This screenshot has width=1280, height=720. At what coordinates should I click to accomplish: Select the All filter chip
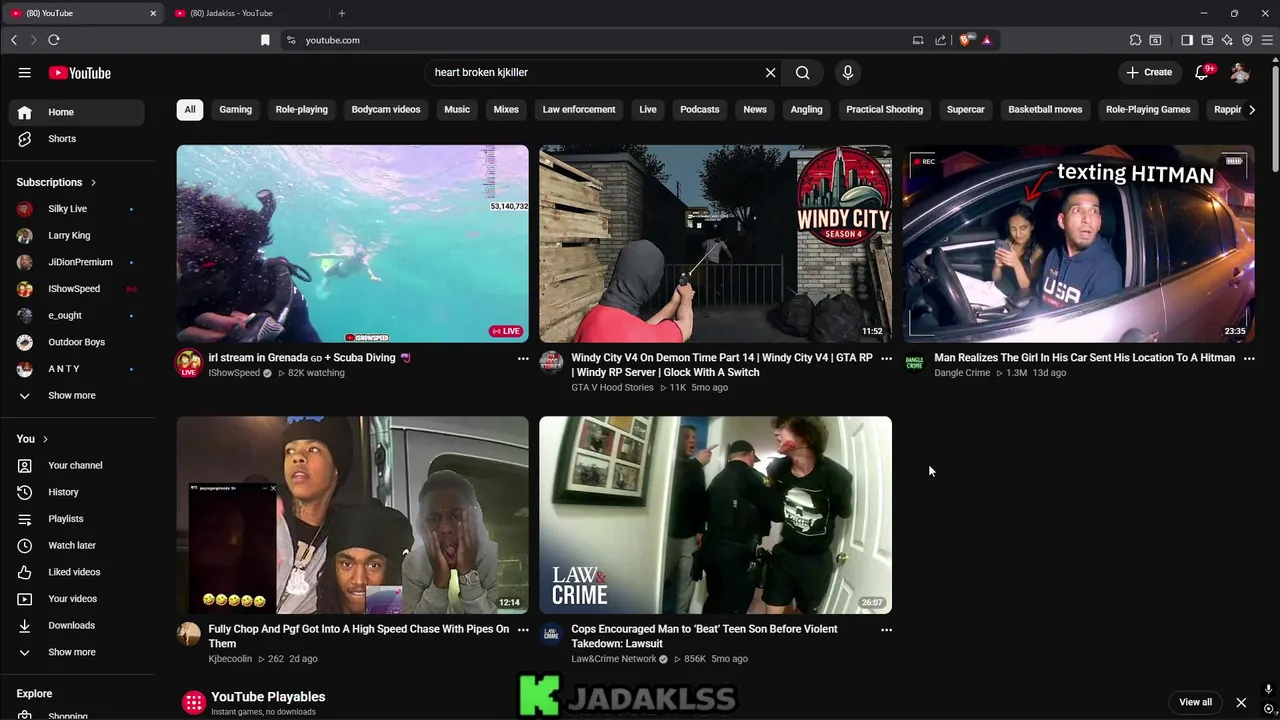[190, 110]
